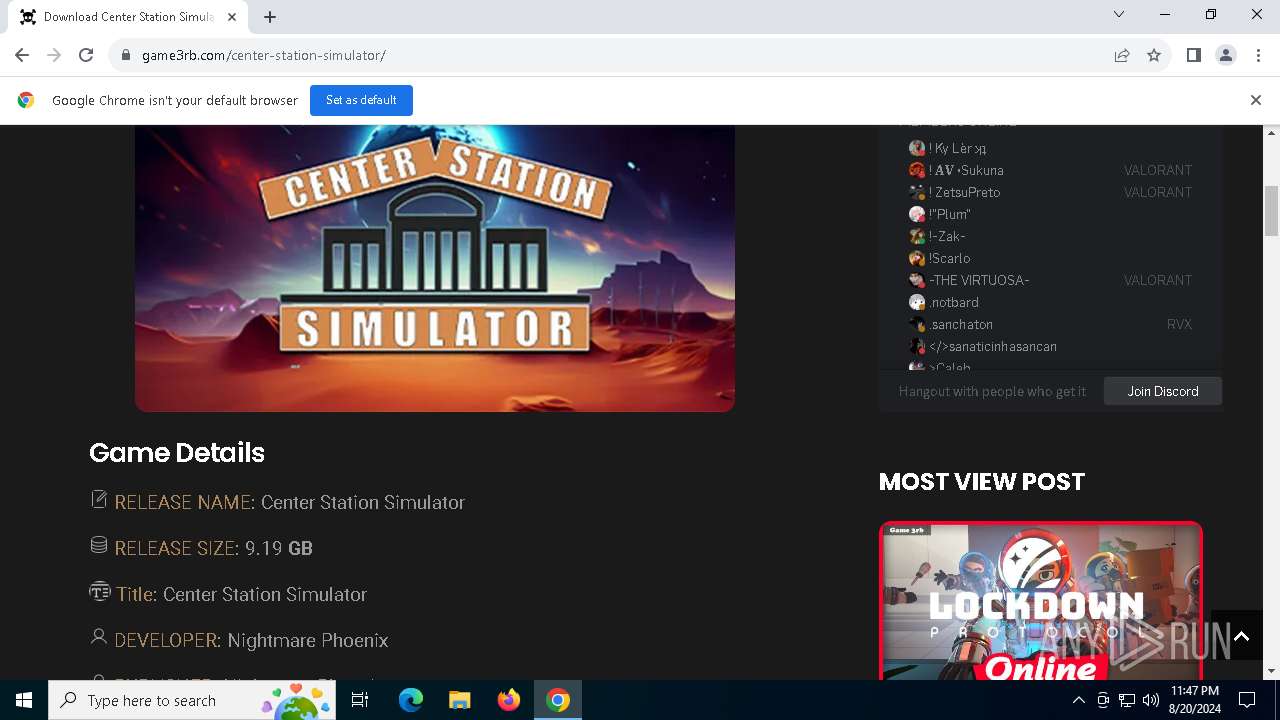Click ! ZetsuPreto avatar icon
Screen dimensions: 1280x720
(x=917, y=192)
